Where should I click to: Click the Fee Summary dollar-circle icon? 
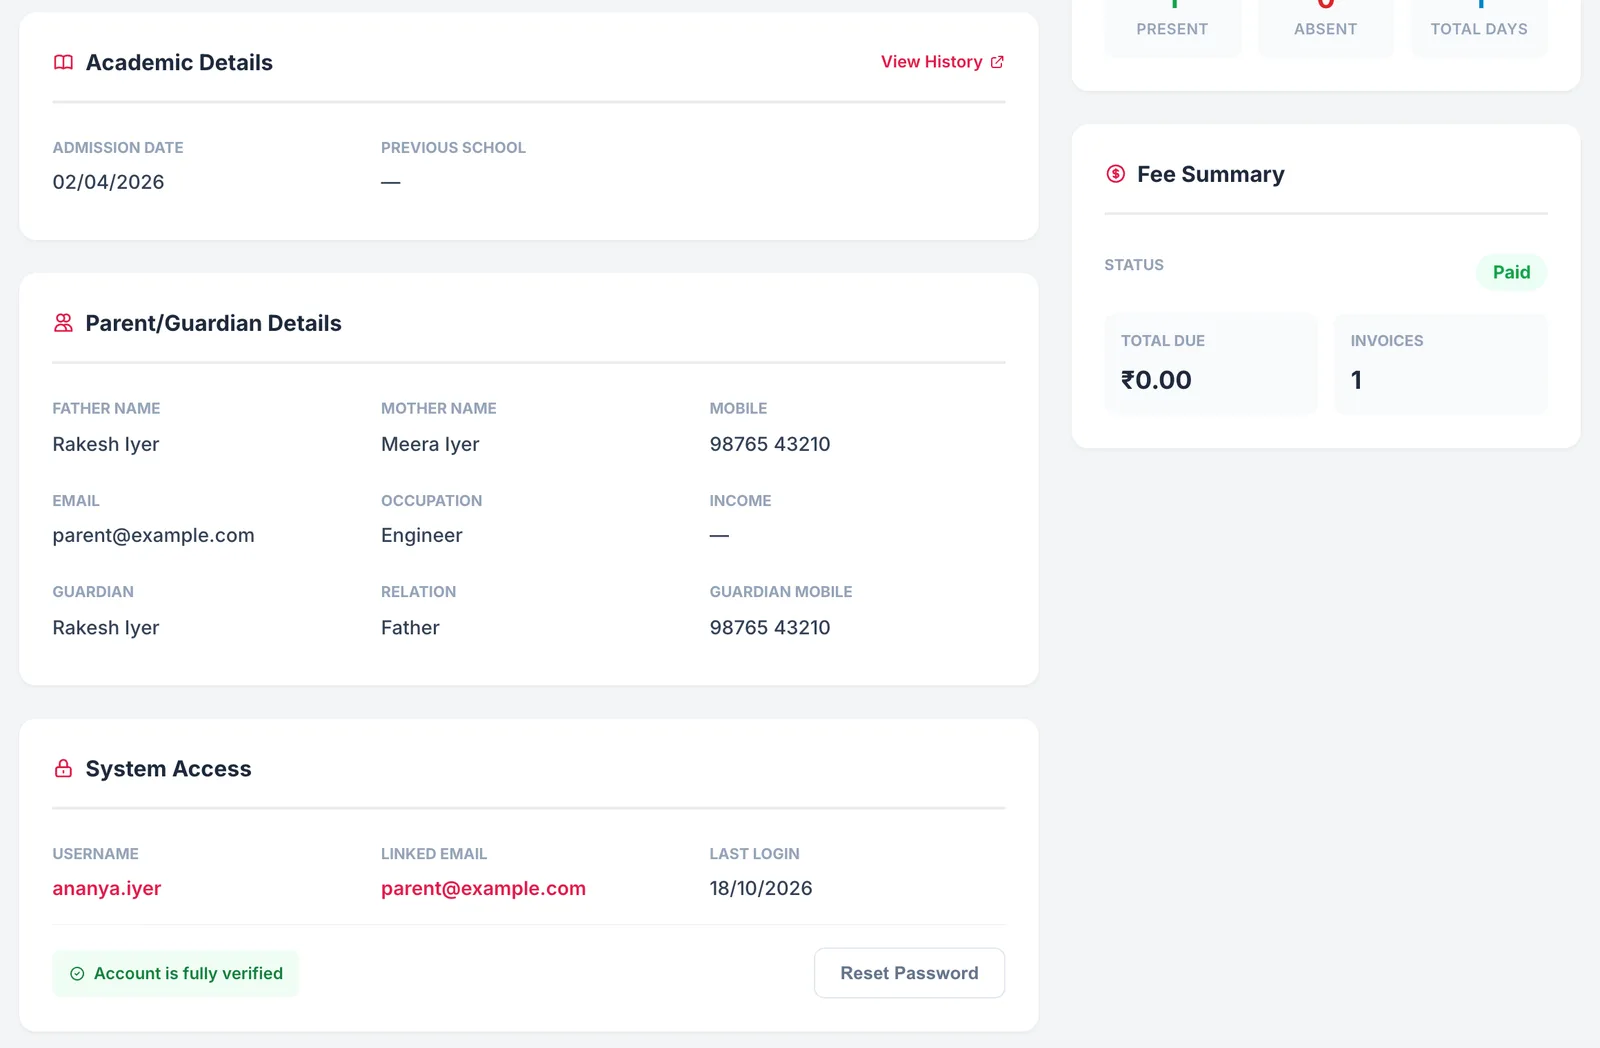1115,174
